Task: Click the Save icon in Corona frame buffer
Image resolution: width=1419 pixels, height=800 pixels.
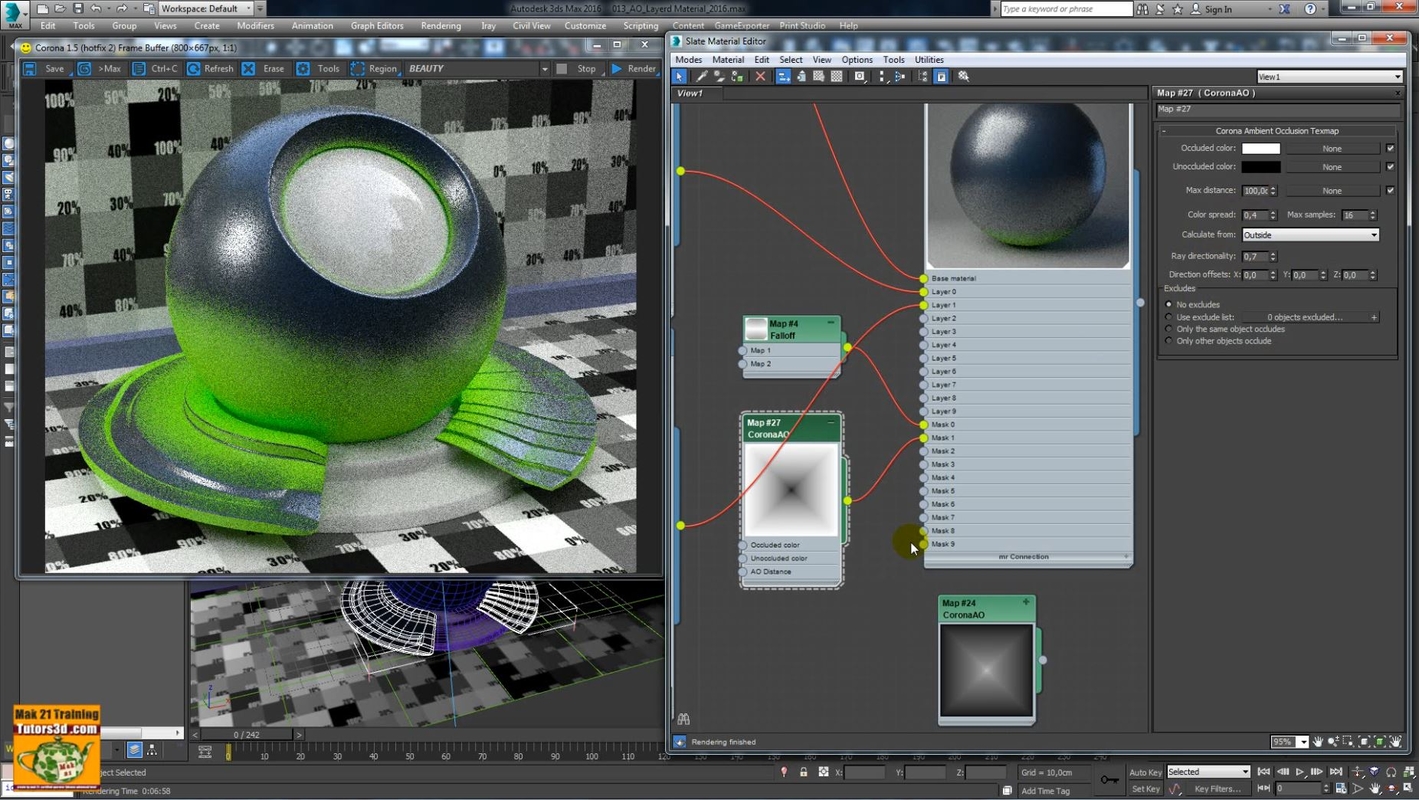Action: point(29,69)
